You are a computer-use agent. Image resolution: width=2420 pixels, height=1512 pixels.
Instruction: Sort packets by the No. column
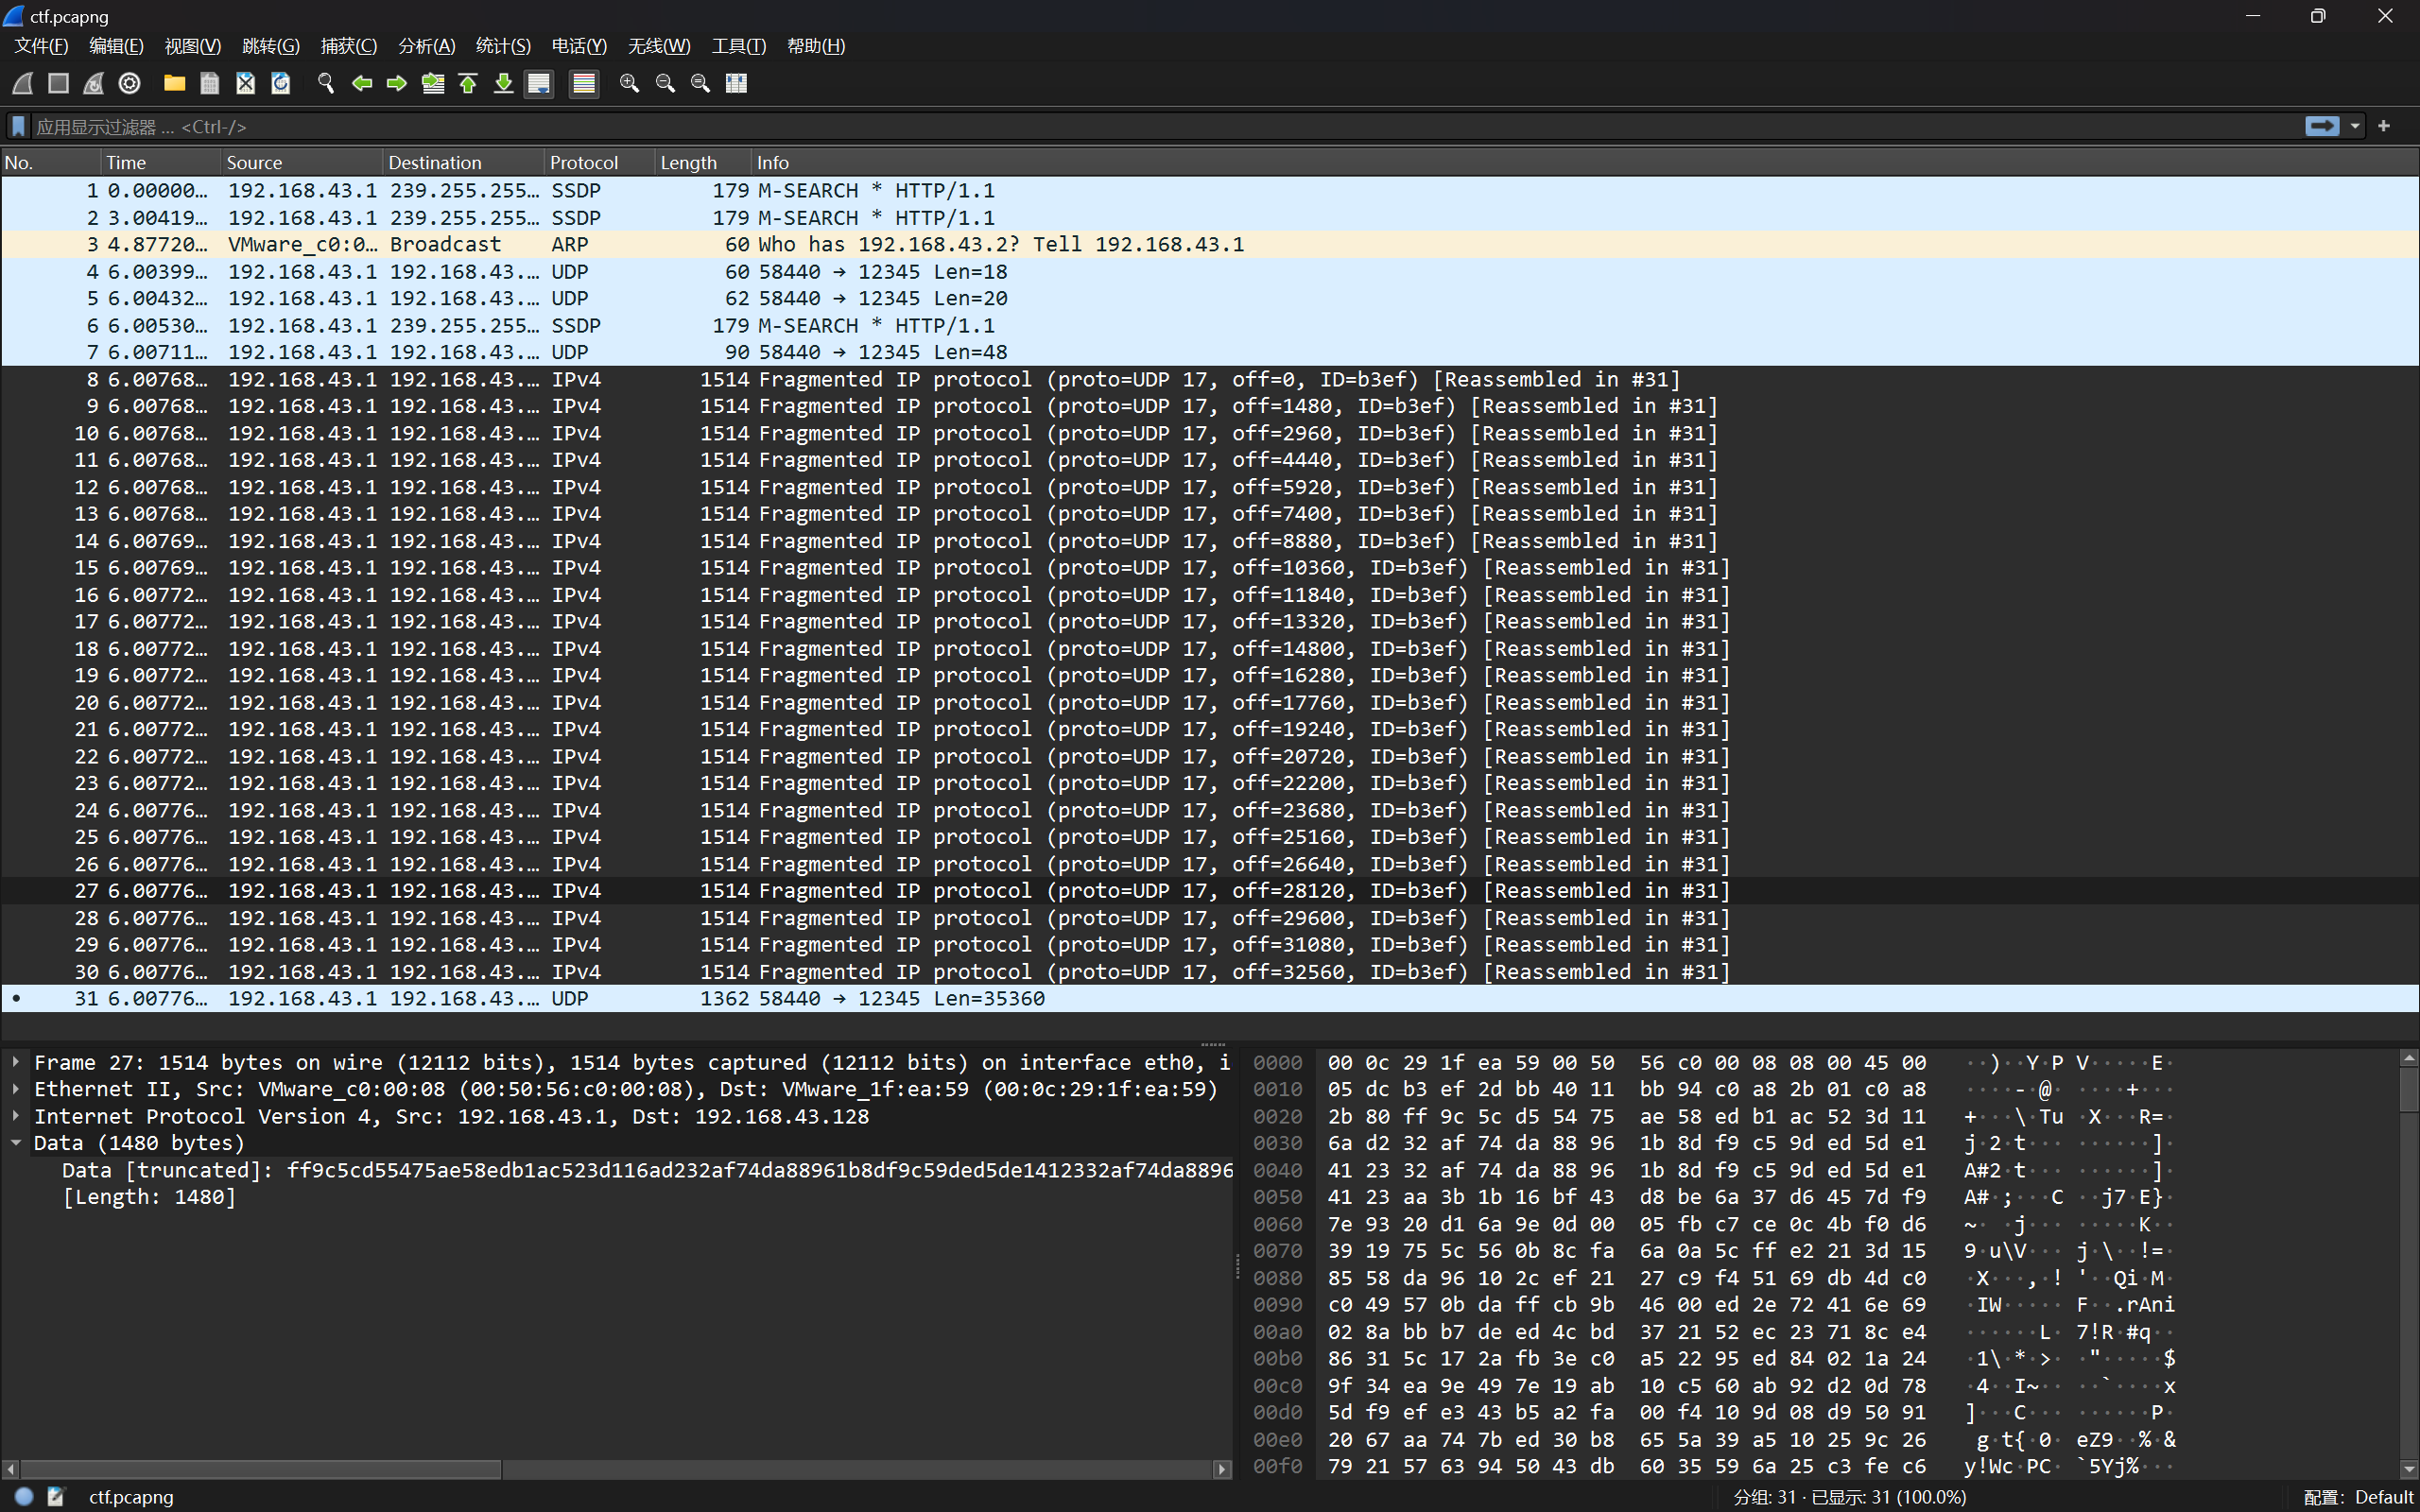click(50, 162)
